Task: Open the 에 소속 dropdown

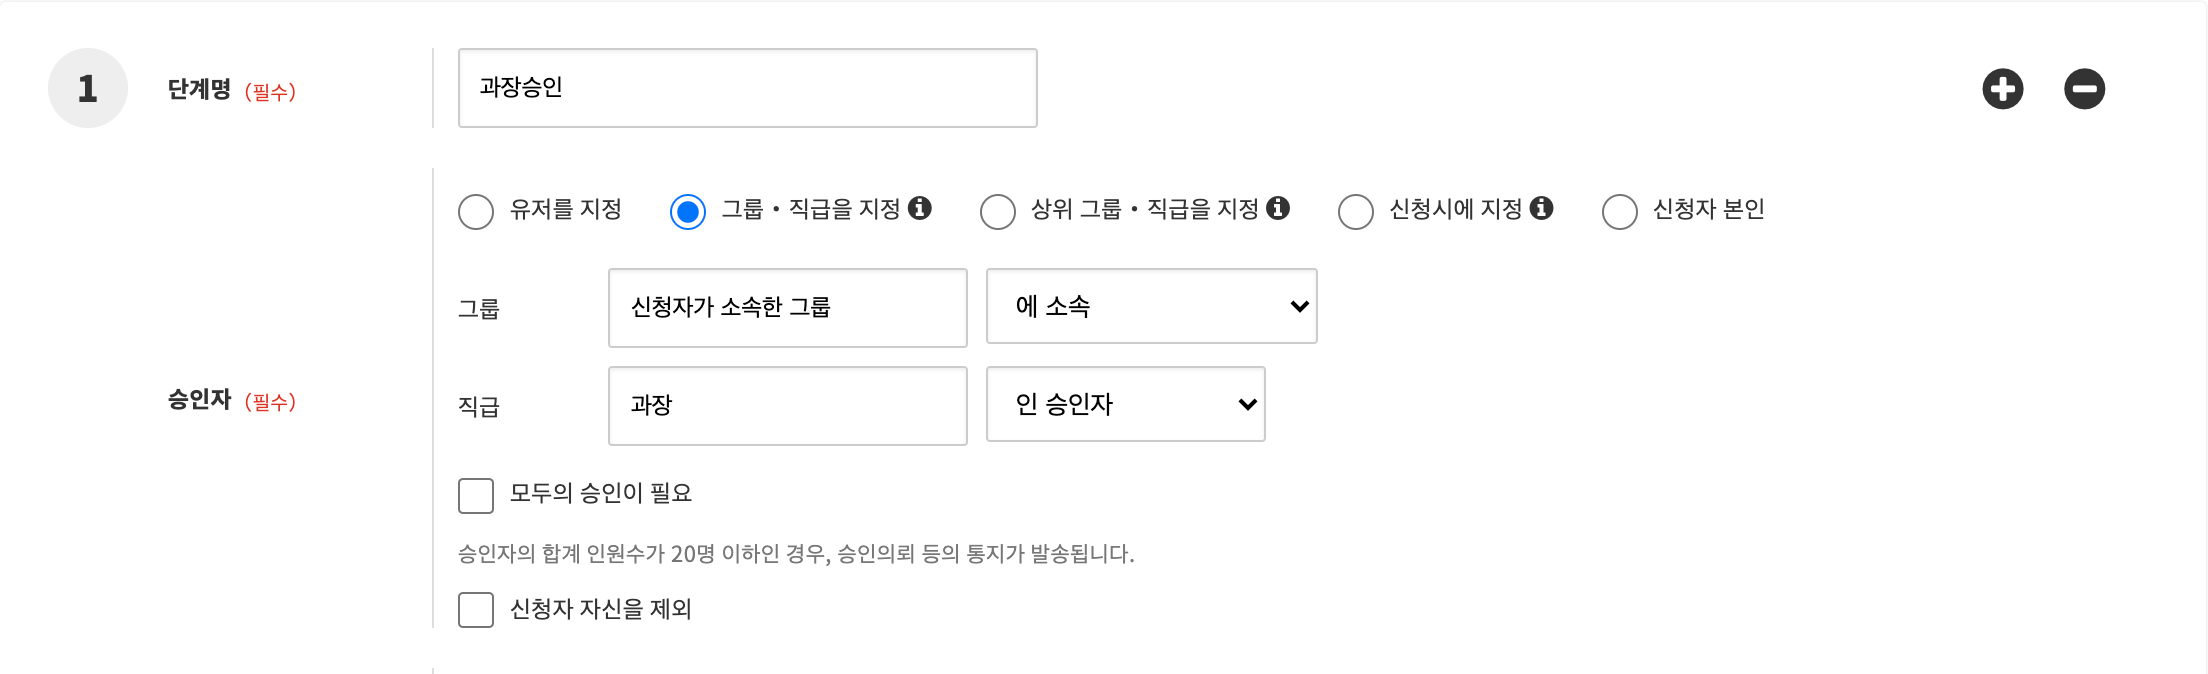Action: 1151,306
